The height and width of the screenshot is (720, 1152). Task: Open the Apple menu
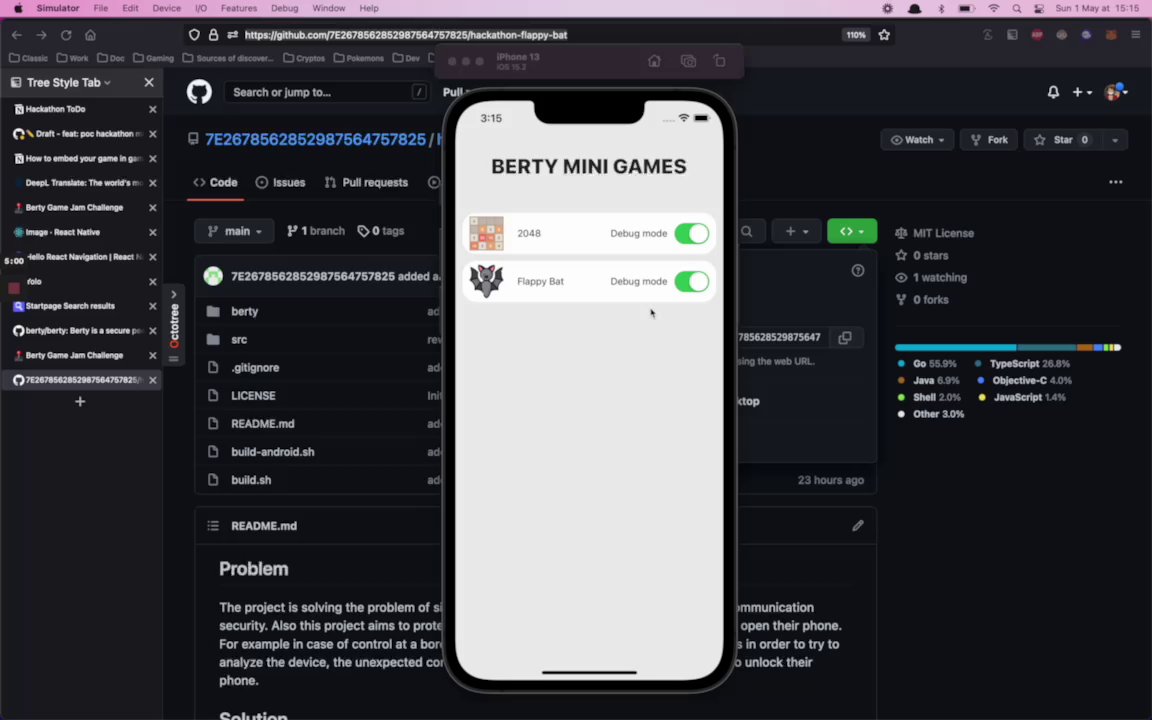point(18,8)
